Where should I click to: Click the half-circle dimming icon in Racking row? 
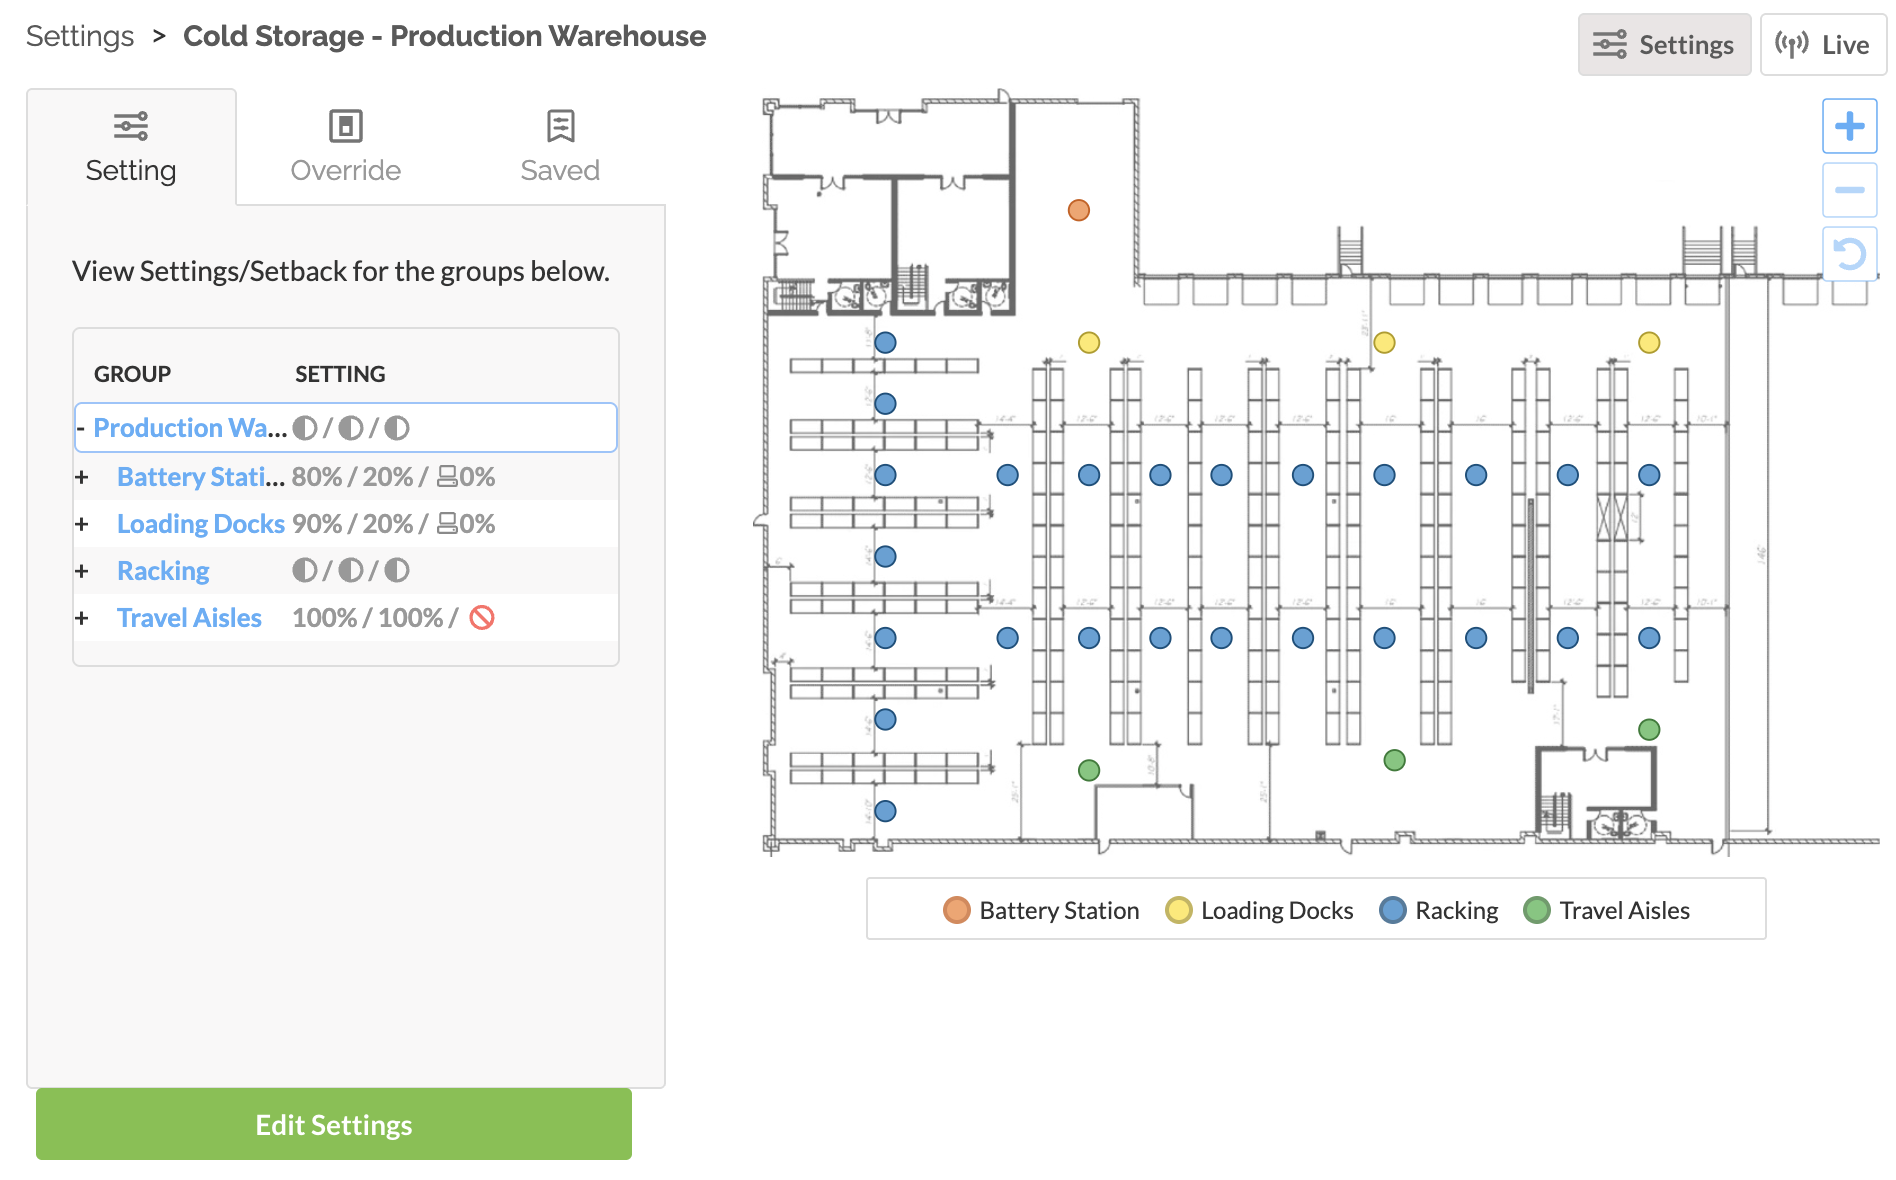(305, 571)
